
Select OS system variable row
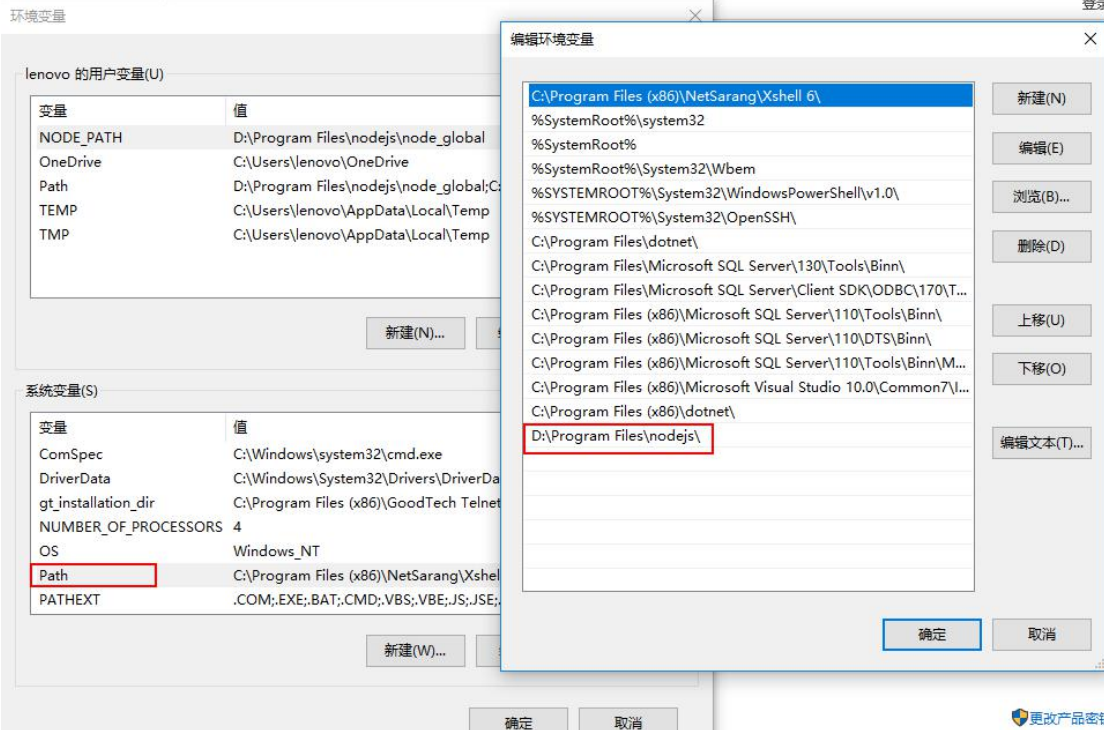268,551
